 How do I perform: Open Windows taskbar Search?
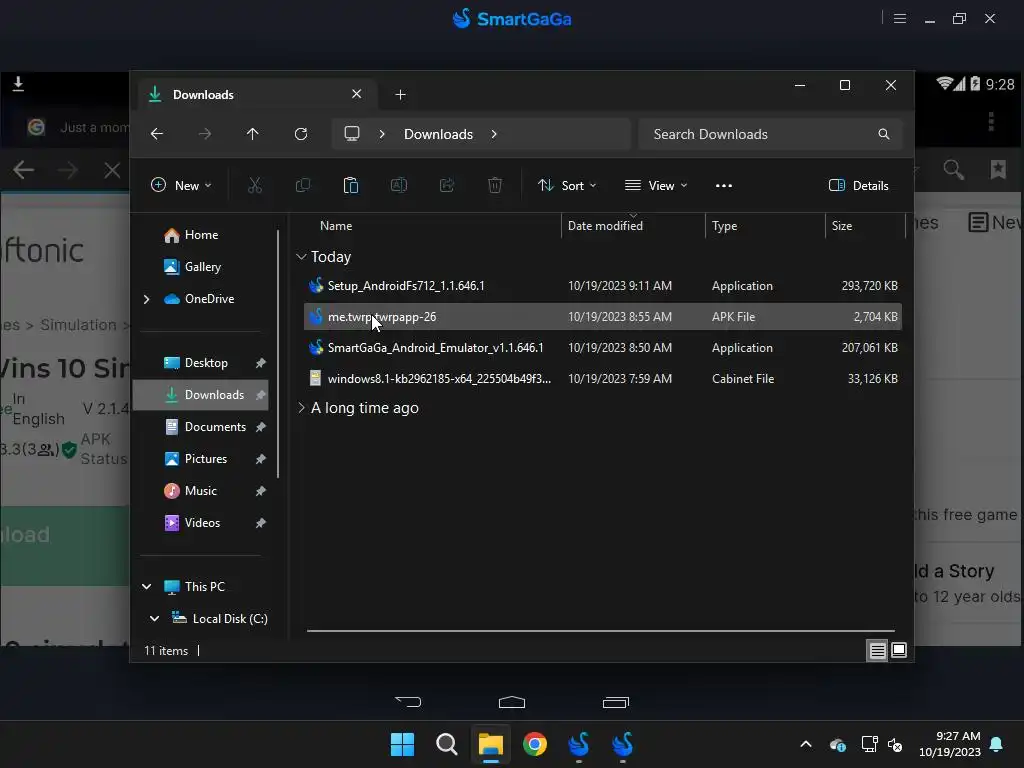pyautogui.click(x=447, y=744)
